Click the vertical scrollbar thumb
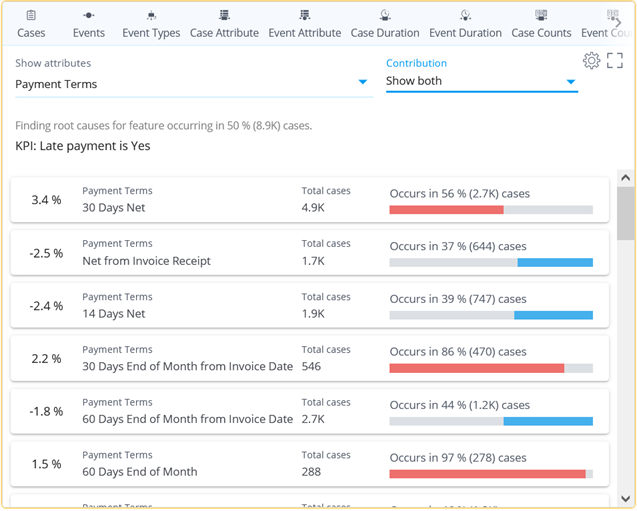 (625, 213)
